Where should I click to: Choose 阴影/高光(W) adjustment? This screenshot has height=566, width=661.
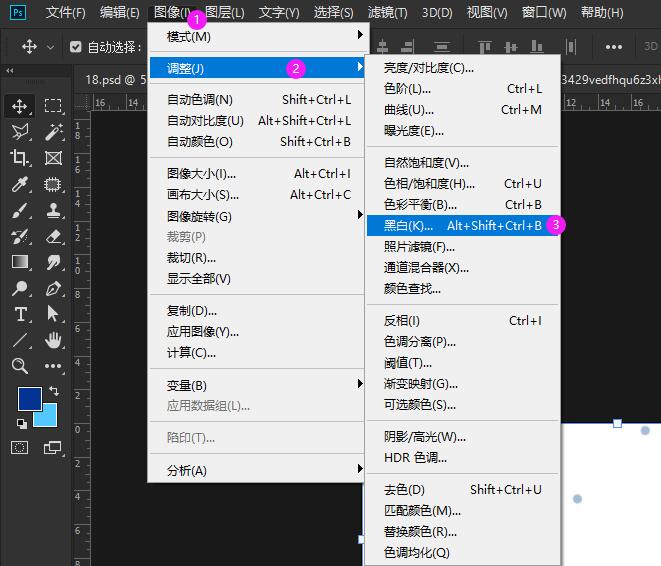[462, 437]
